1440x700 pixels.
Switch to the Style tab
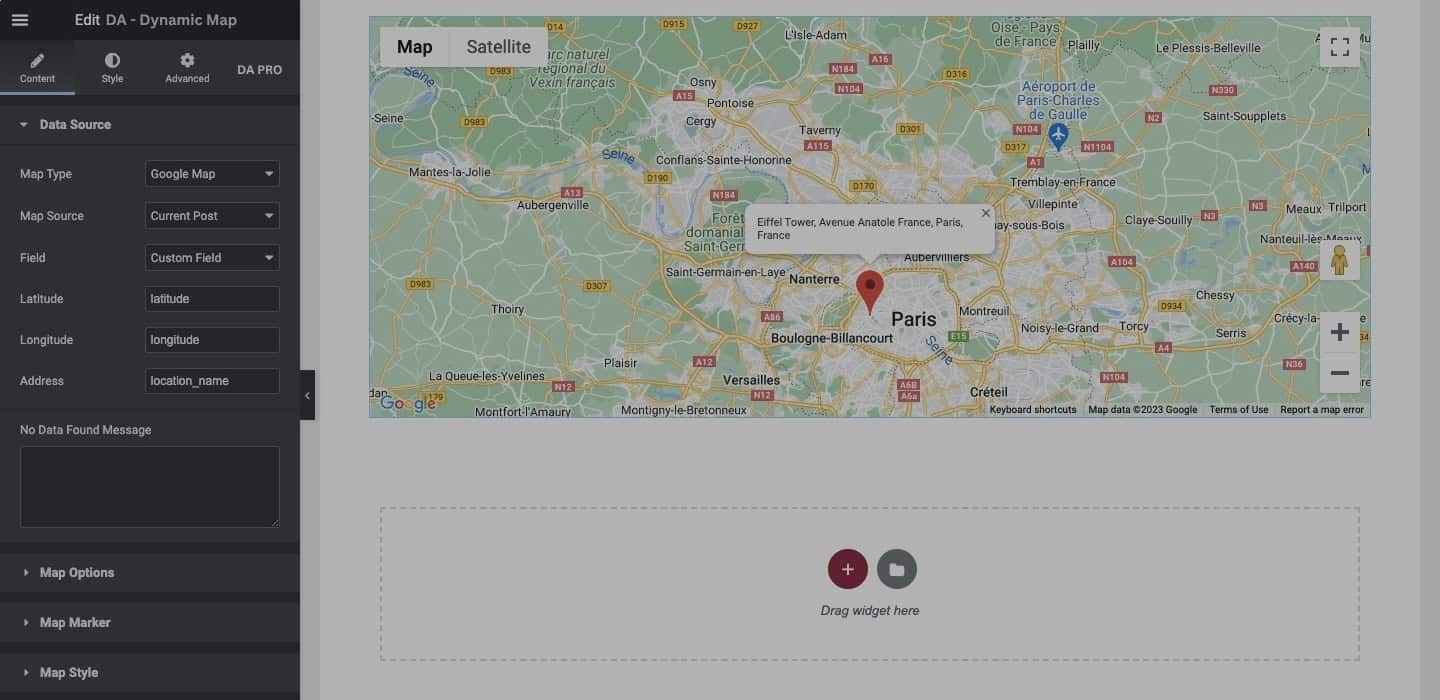coord(112,68)
